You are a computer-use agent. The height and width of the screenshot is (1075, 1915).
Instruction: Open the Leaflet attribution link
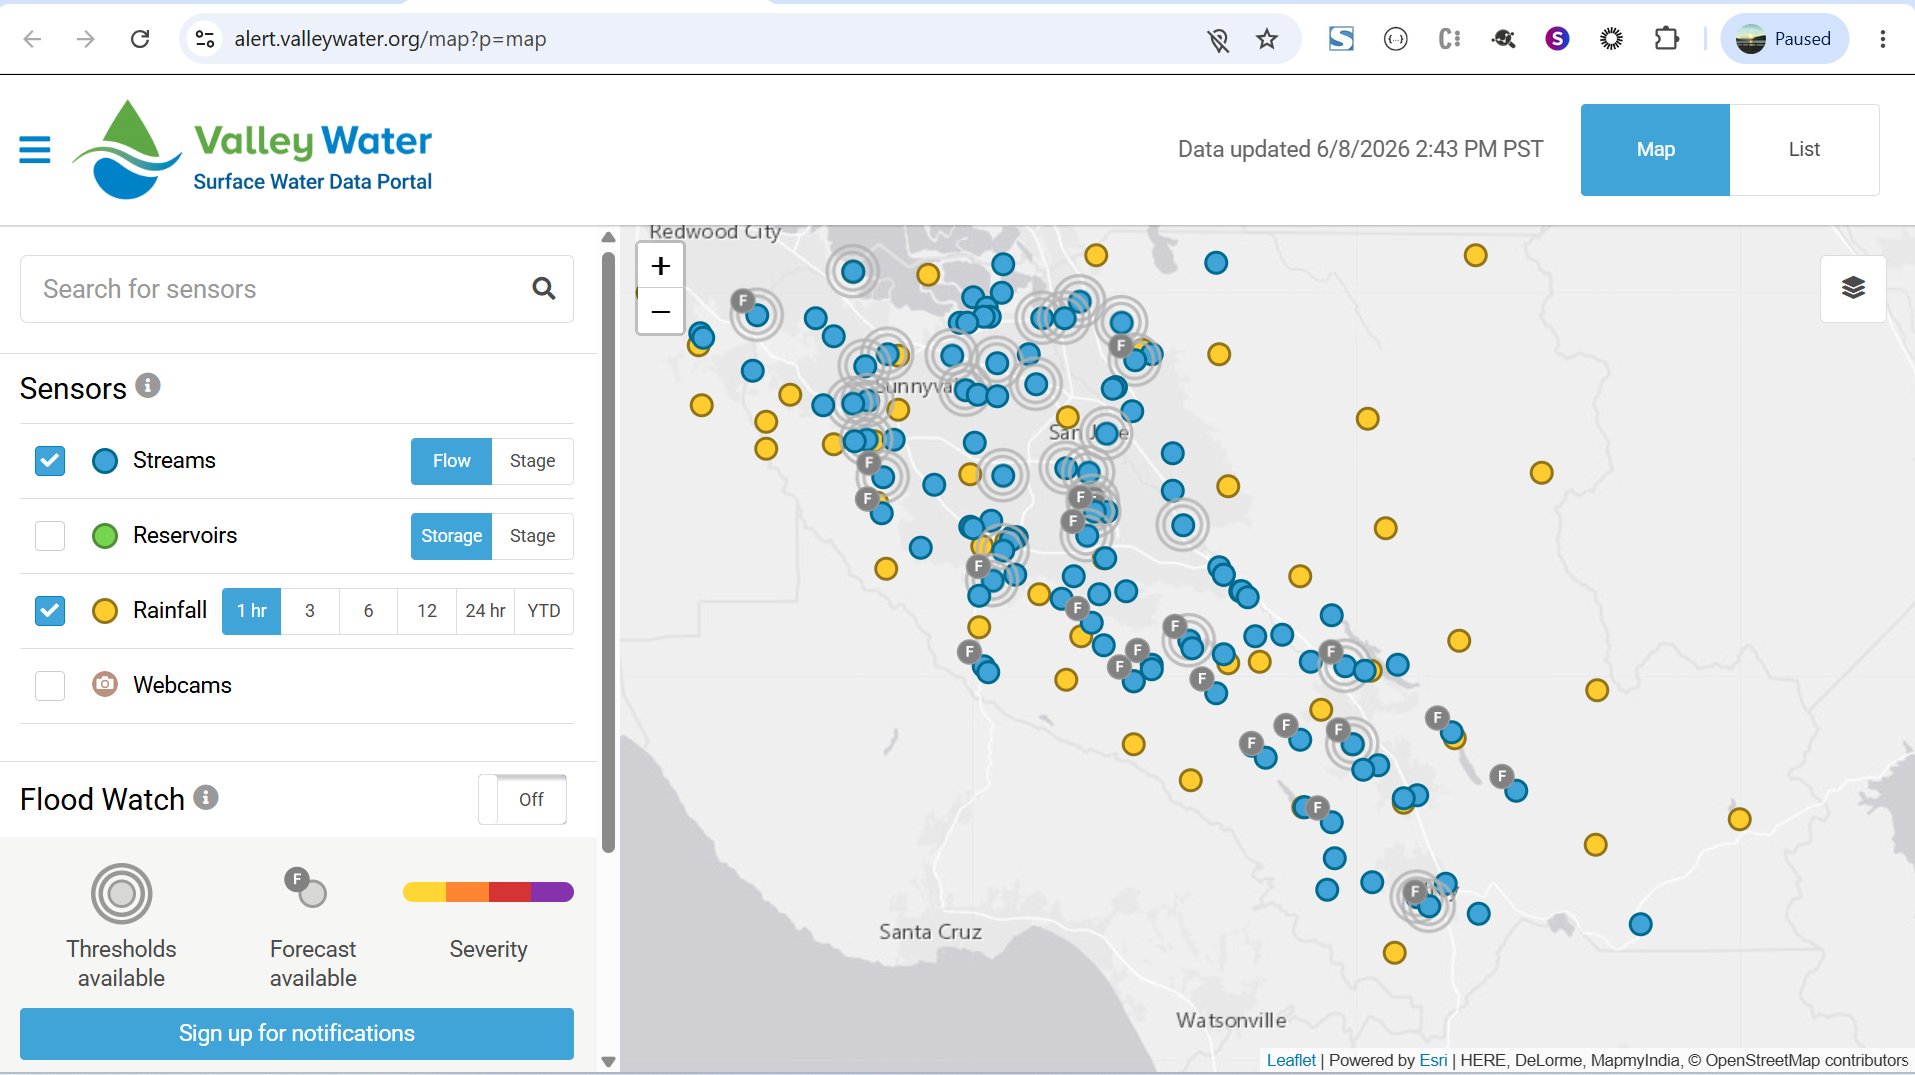click(1291, 1060)
